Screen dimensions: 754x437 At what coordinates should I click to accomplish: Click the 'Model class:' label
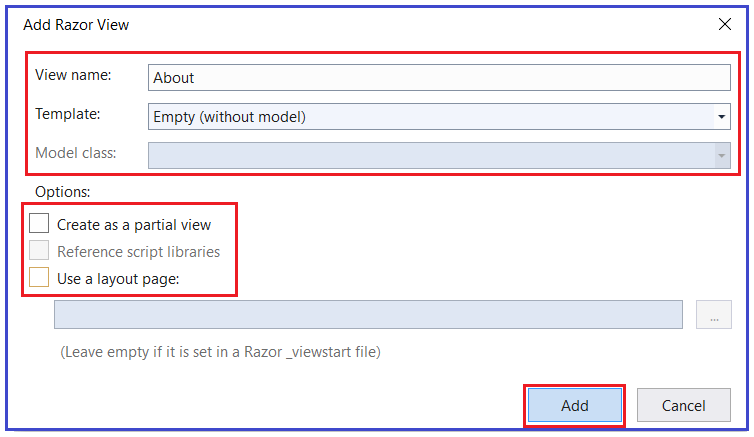coord(75,153)
